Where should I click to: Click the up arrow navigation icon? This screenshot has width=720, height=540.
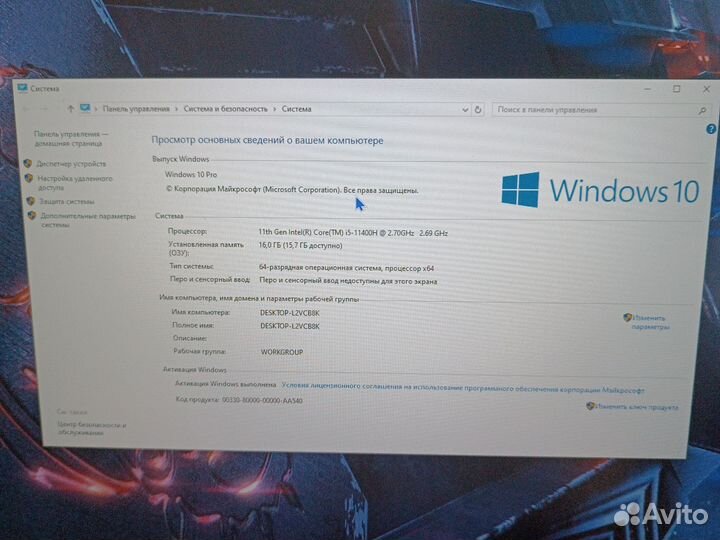[70, 108]
